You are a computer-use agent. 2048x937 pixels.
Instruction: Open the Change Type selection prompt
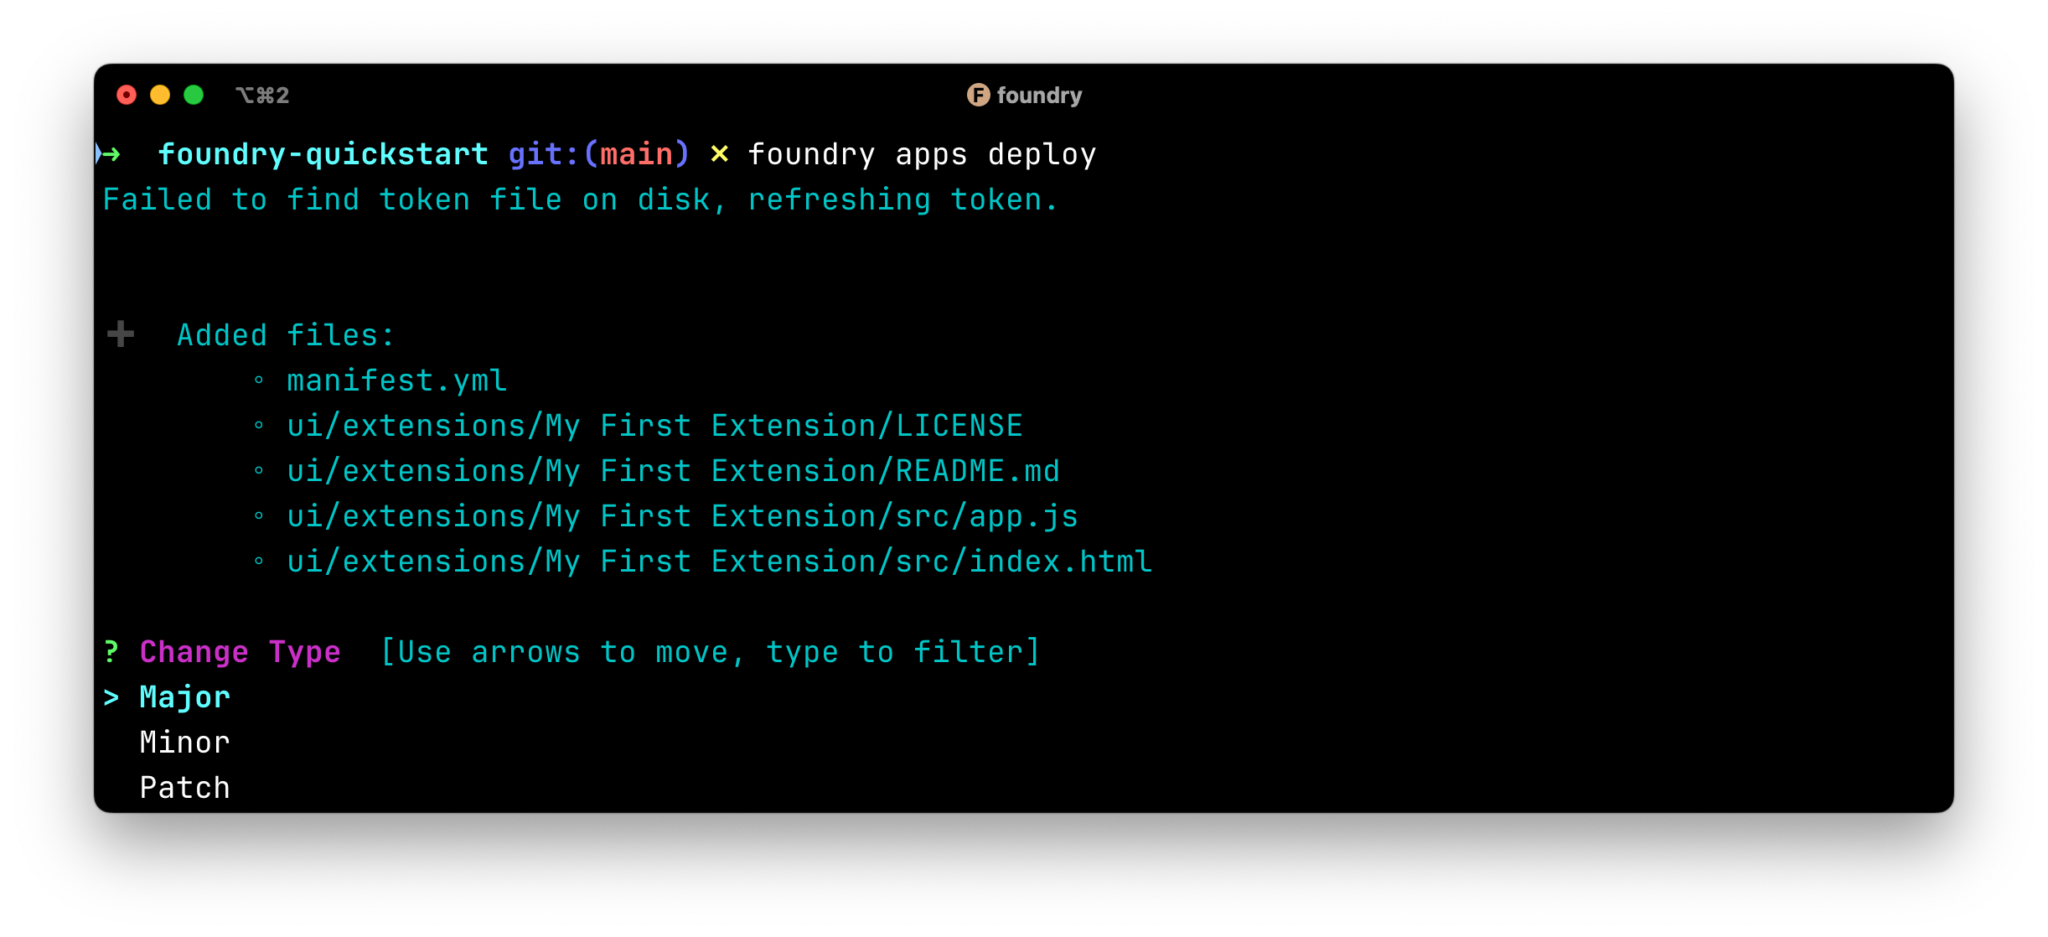click(241, 651)
